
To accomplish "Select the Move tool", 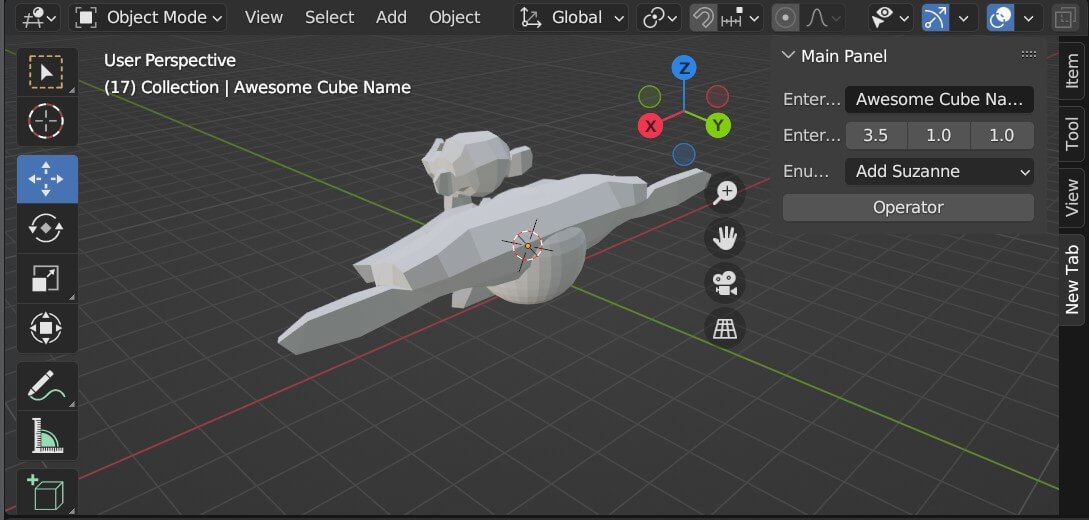I will [47, 178].
